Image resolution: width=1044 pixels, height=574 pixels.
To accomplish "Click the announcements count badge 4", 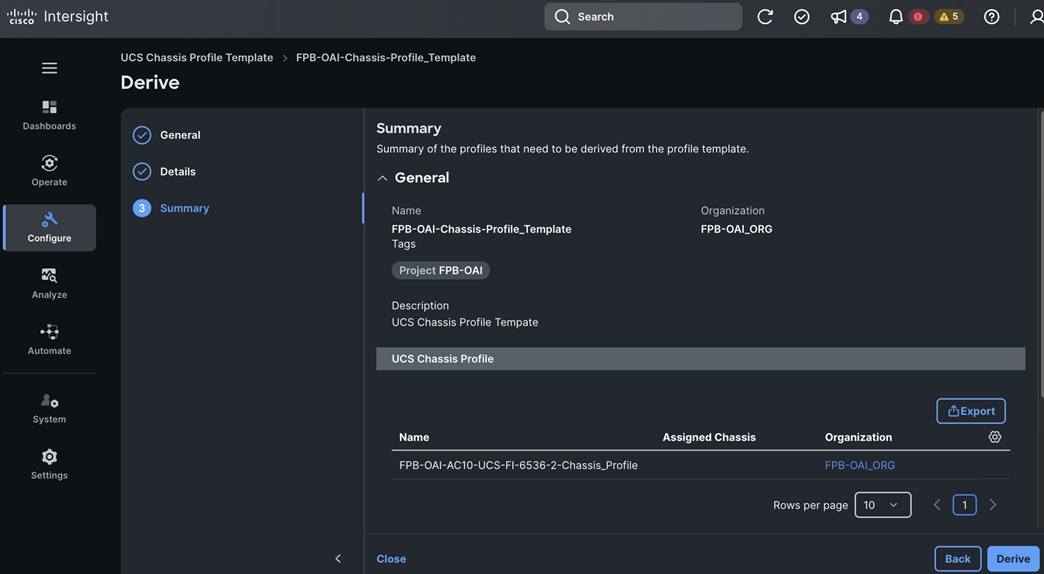I will [x=860, y=17].
